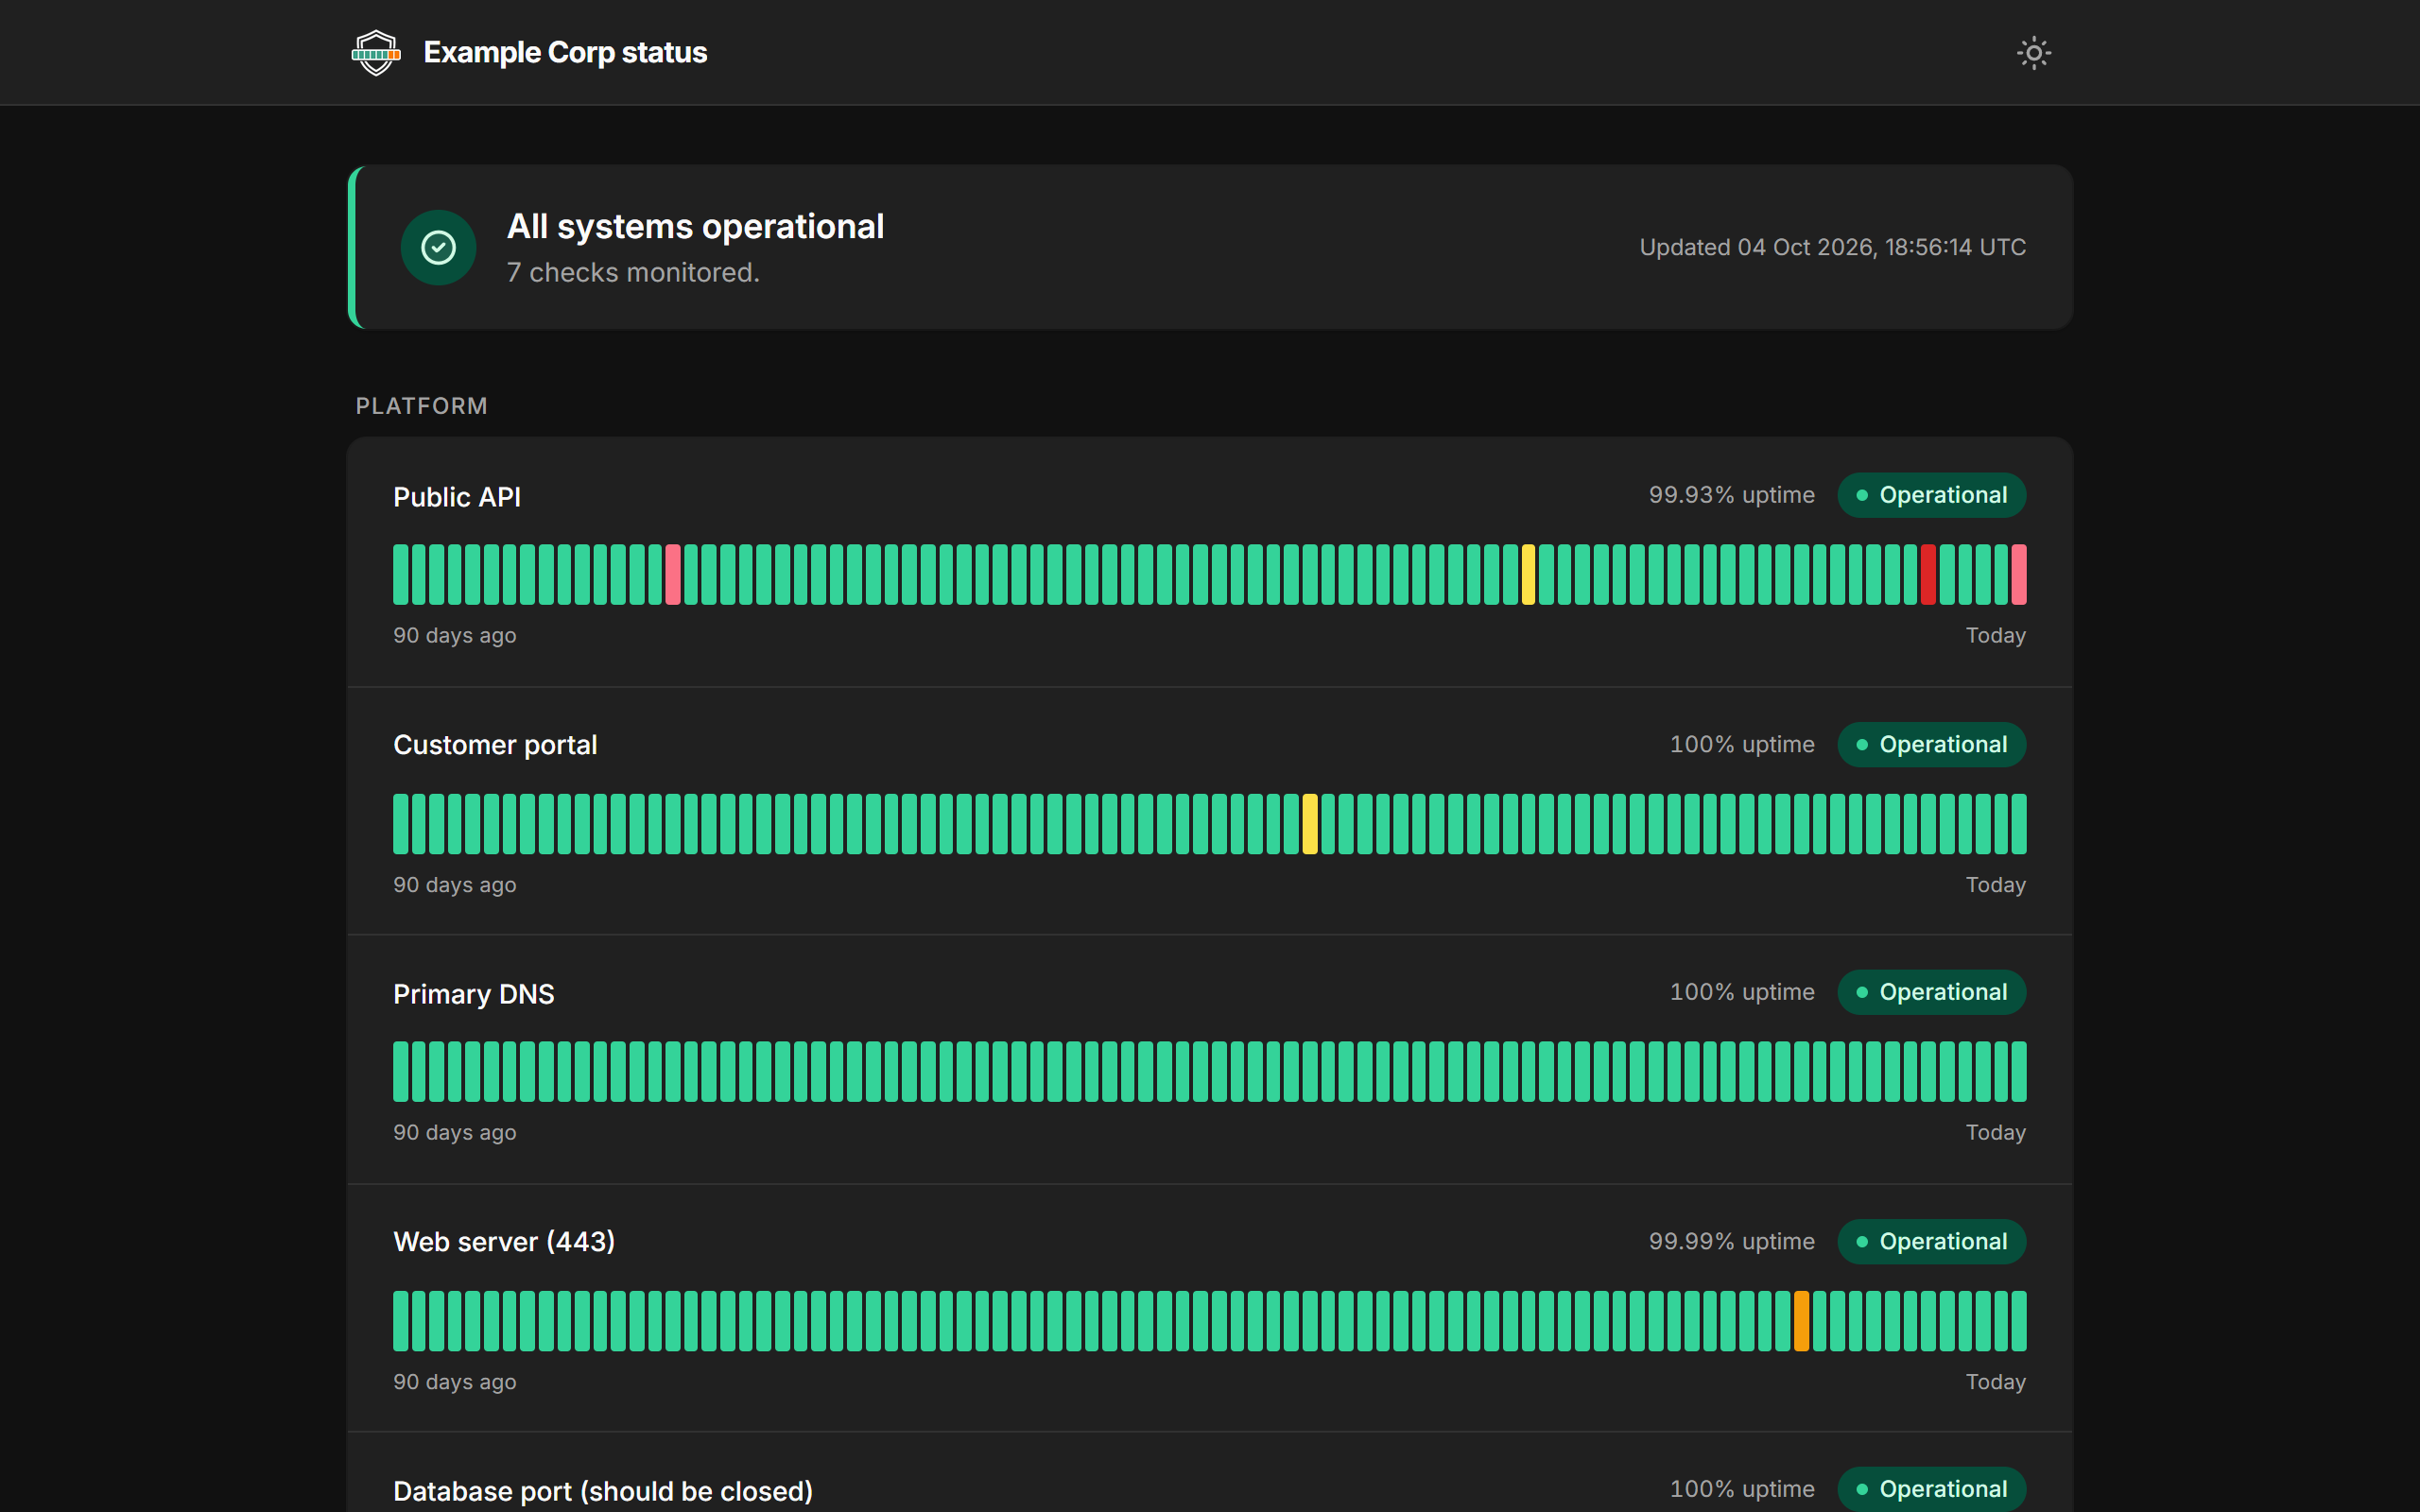Viewport: 2420px width, 1512px height.
Task: Click the 90 days ago label under Primary DNS
Action: pos(454,1133)
